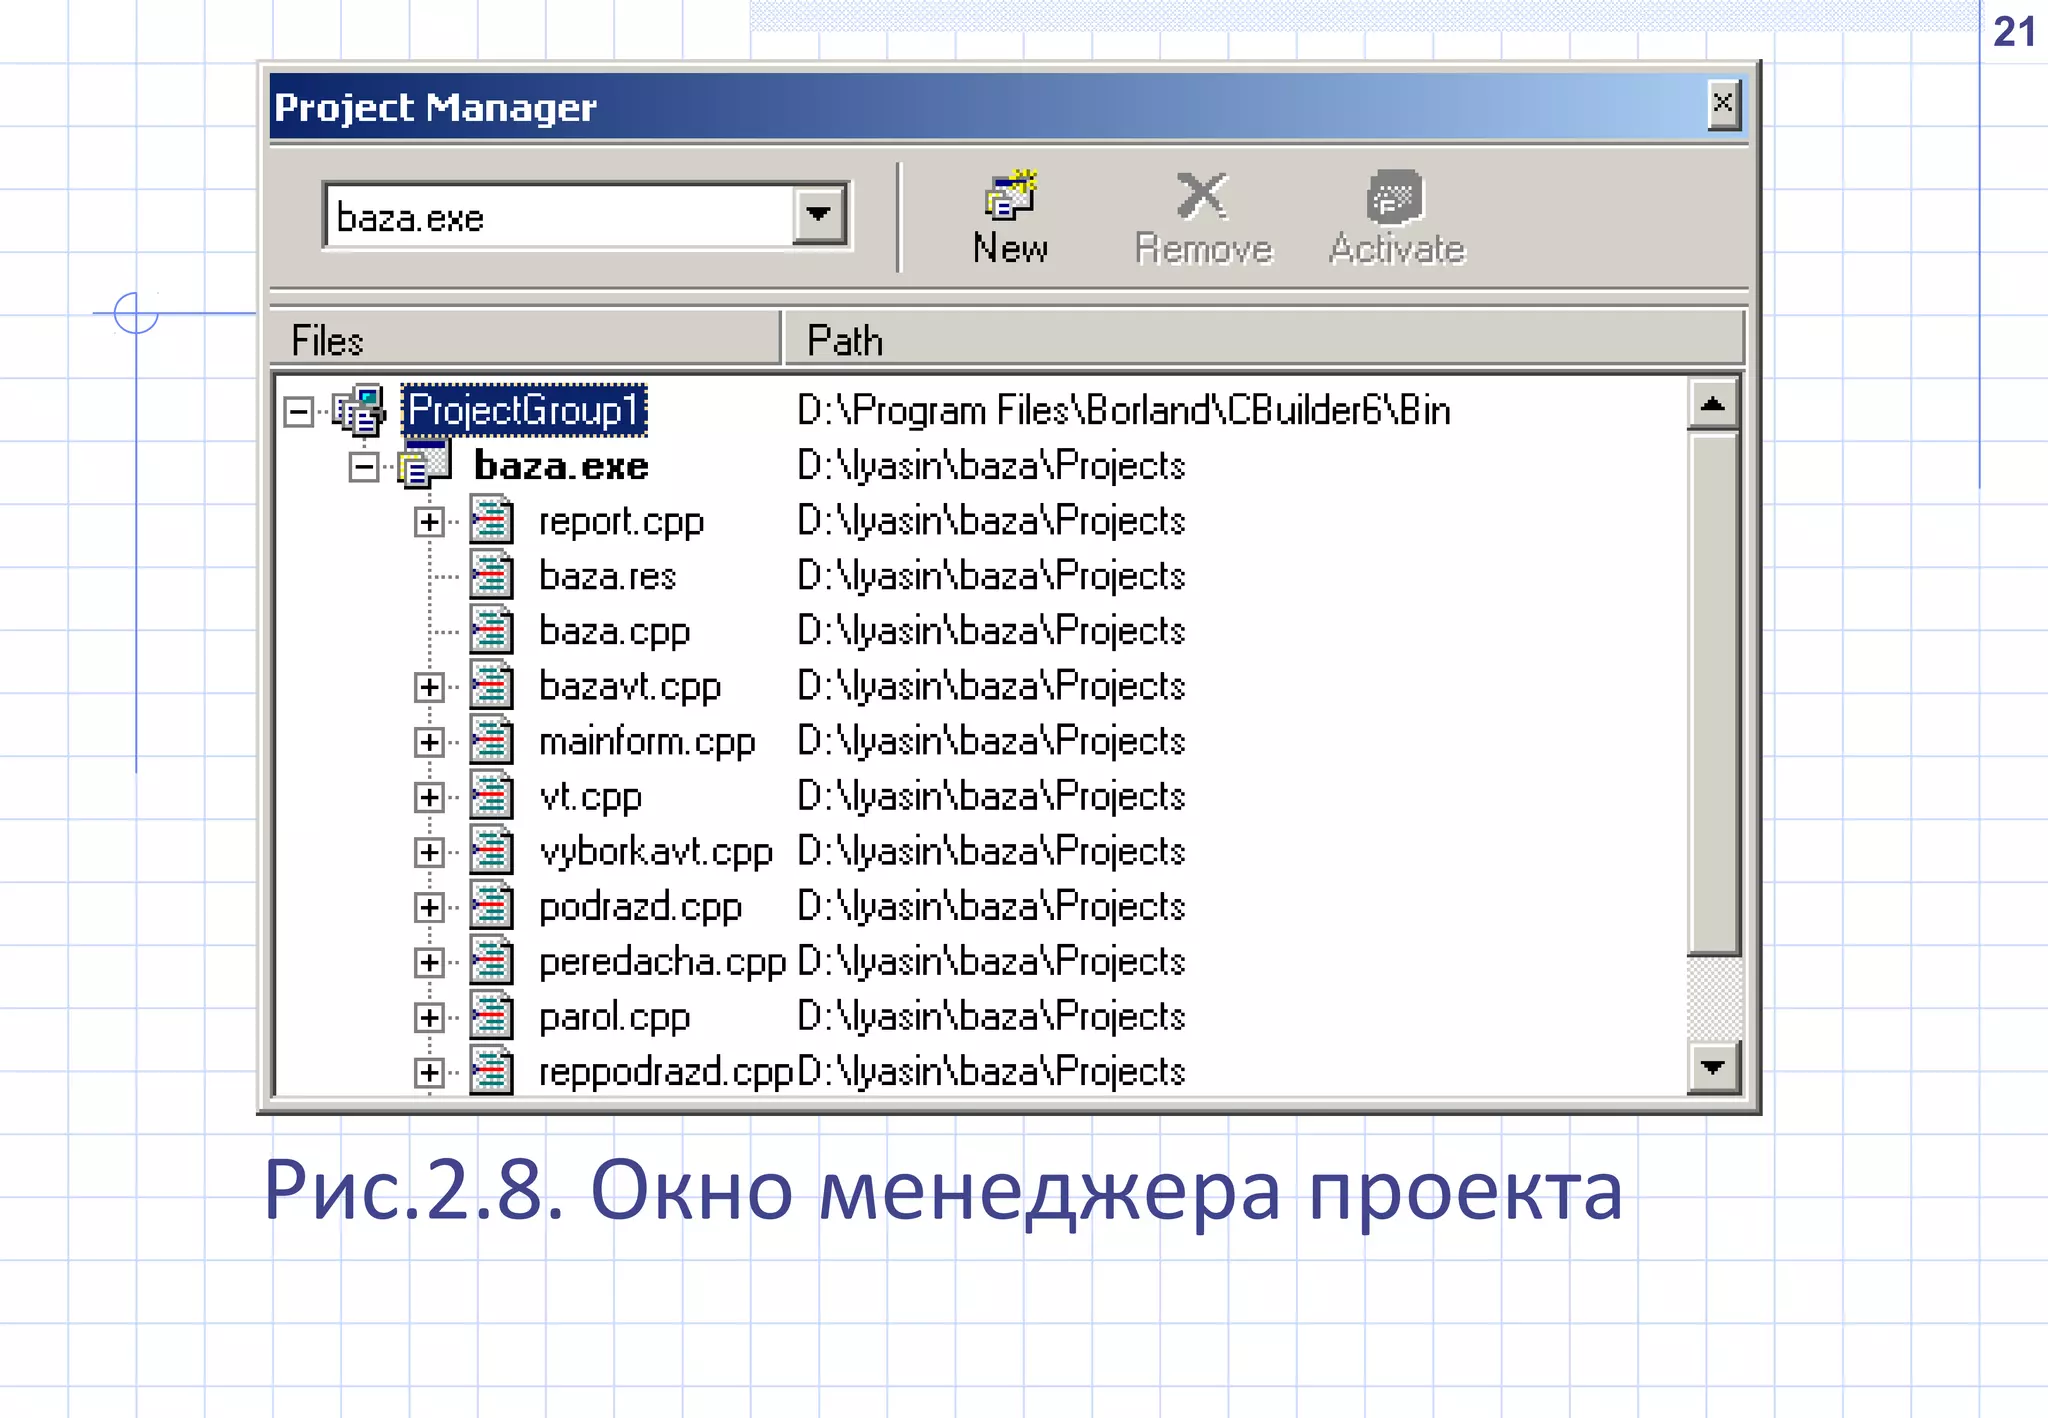This screenshot has height=1418, width=2048.
Task: Click the Path column header
Action: coord(1264,339)
